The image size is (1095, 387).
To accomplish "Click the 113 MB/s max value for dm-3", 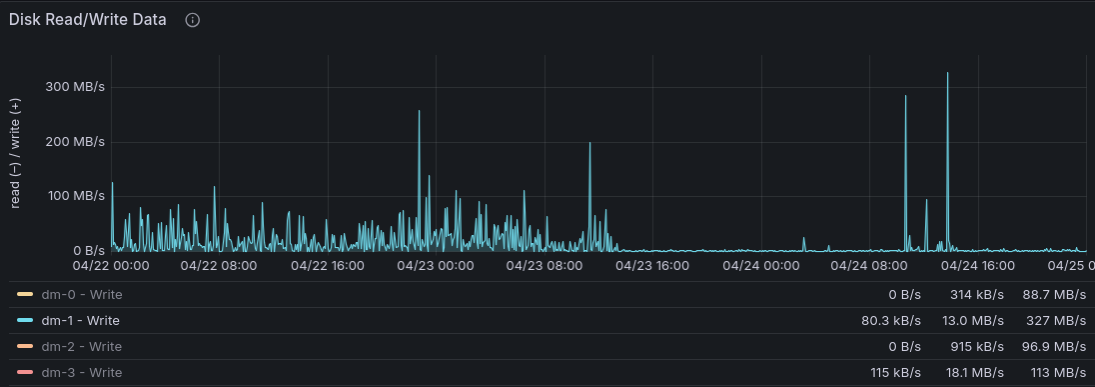I will pos(1059,372).
